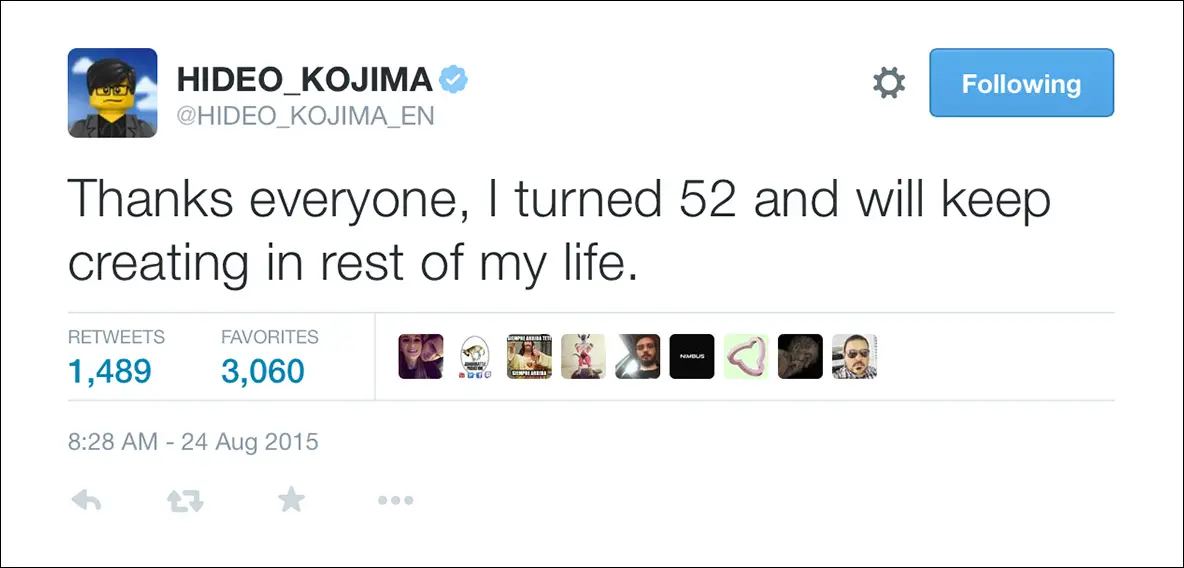The image size is (1184, 568).
Task: Open the more options ellipsis icon
Action: click(395, 501)
